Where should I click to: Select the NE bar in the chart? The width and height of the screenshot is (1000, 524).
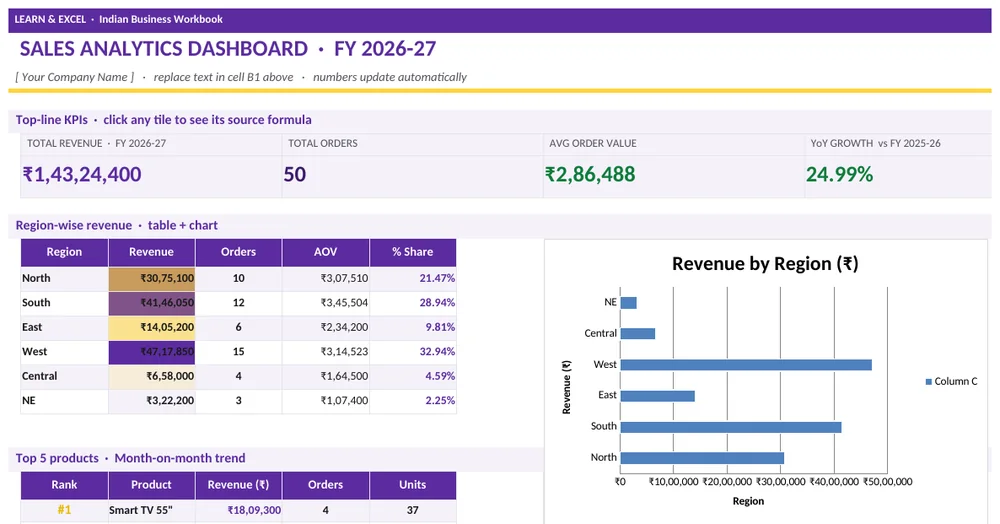(628, 303)
